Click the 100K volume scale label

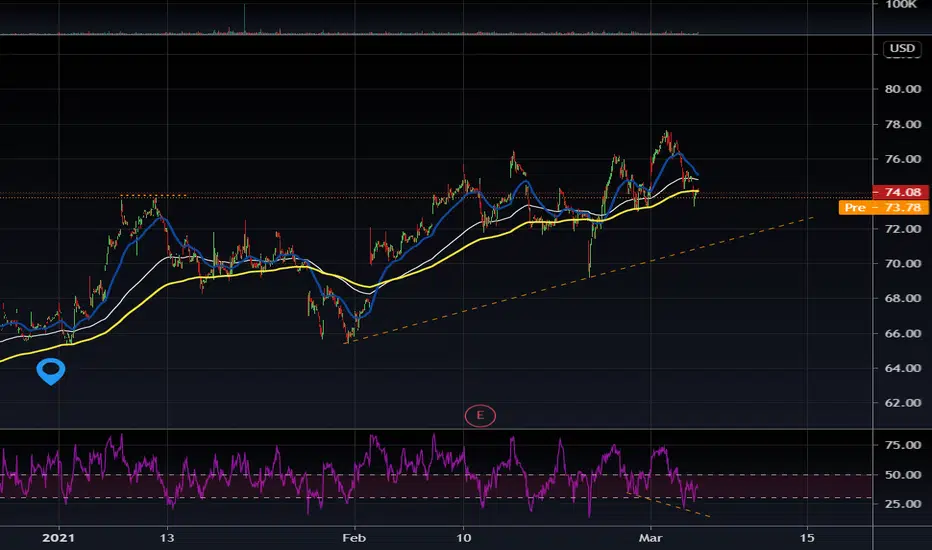[901, 5]
